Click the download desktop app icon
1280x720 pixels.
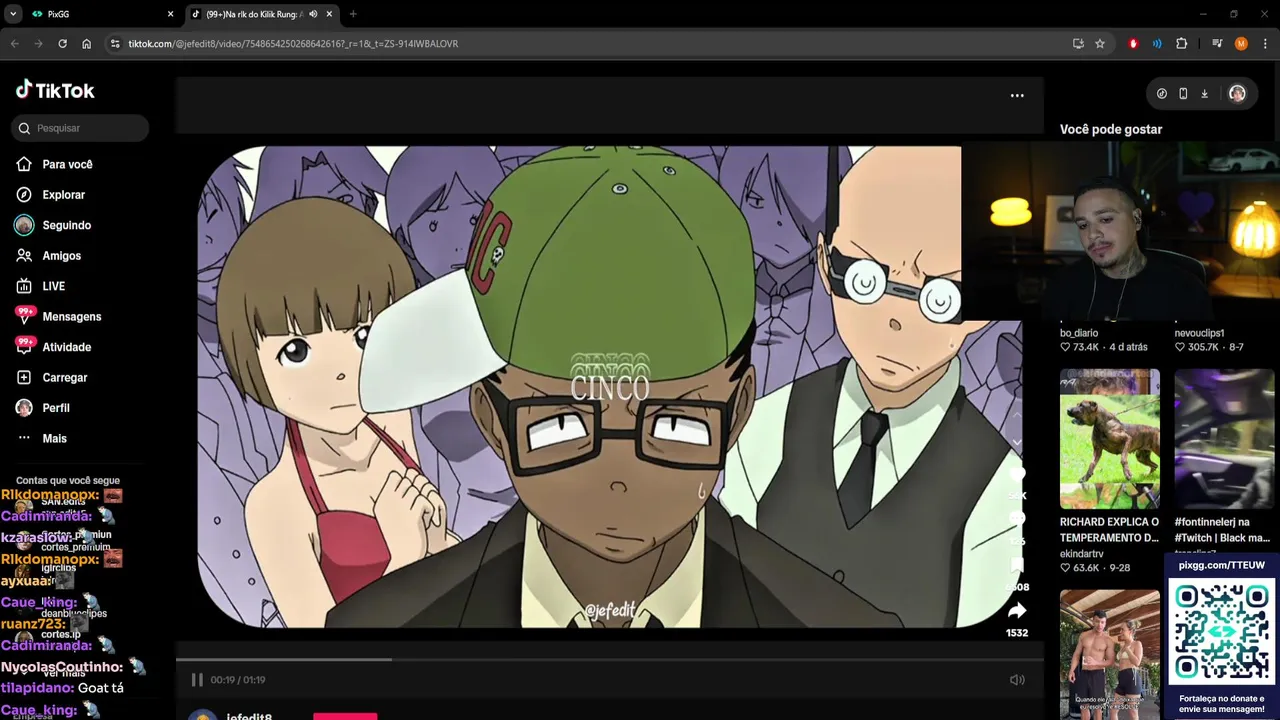1205,93
